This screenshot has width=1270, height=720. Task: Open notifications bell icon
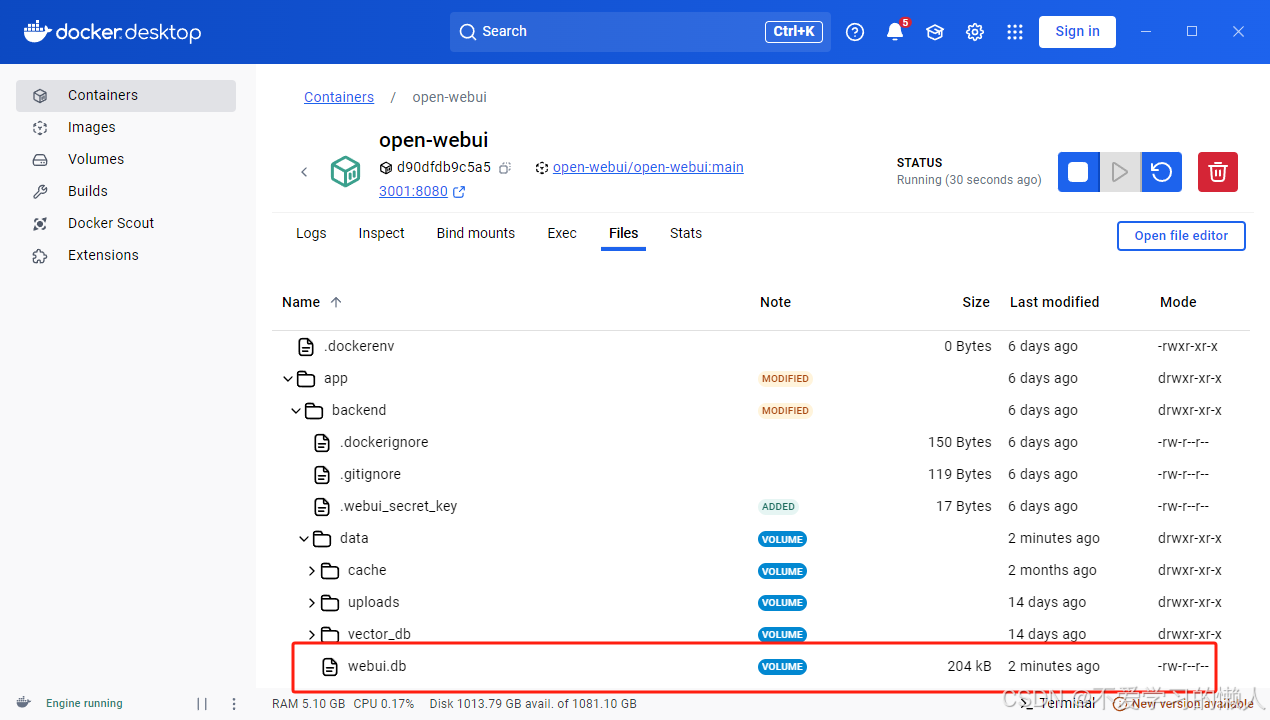tap(895, 32)
